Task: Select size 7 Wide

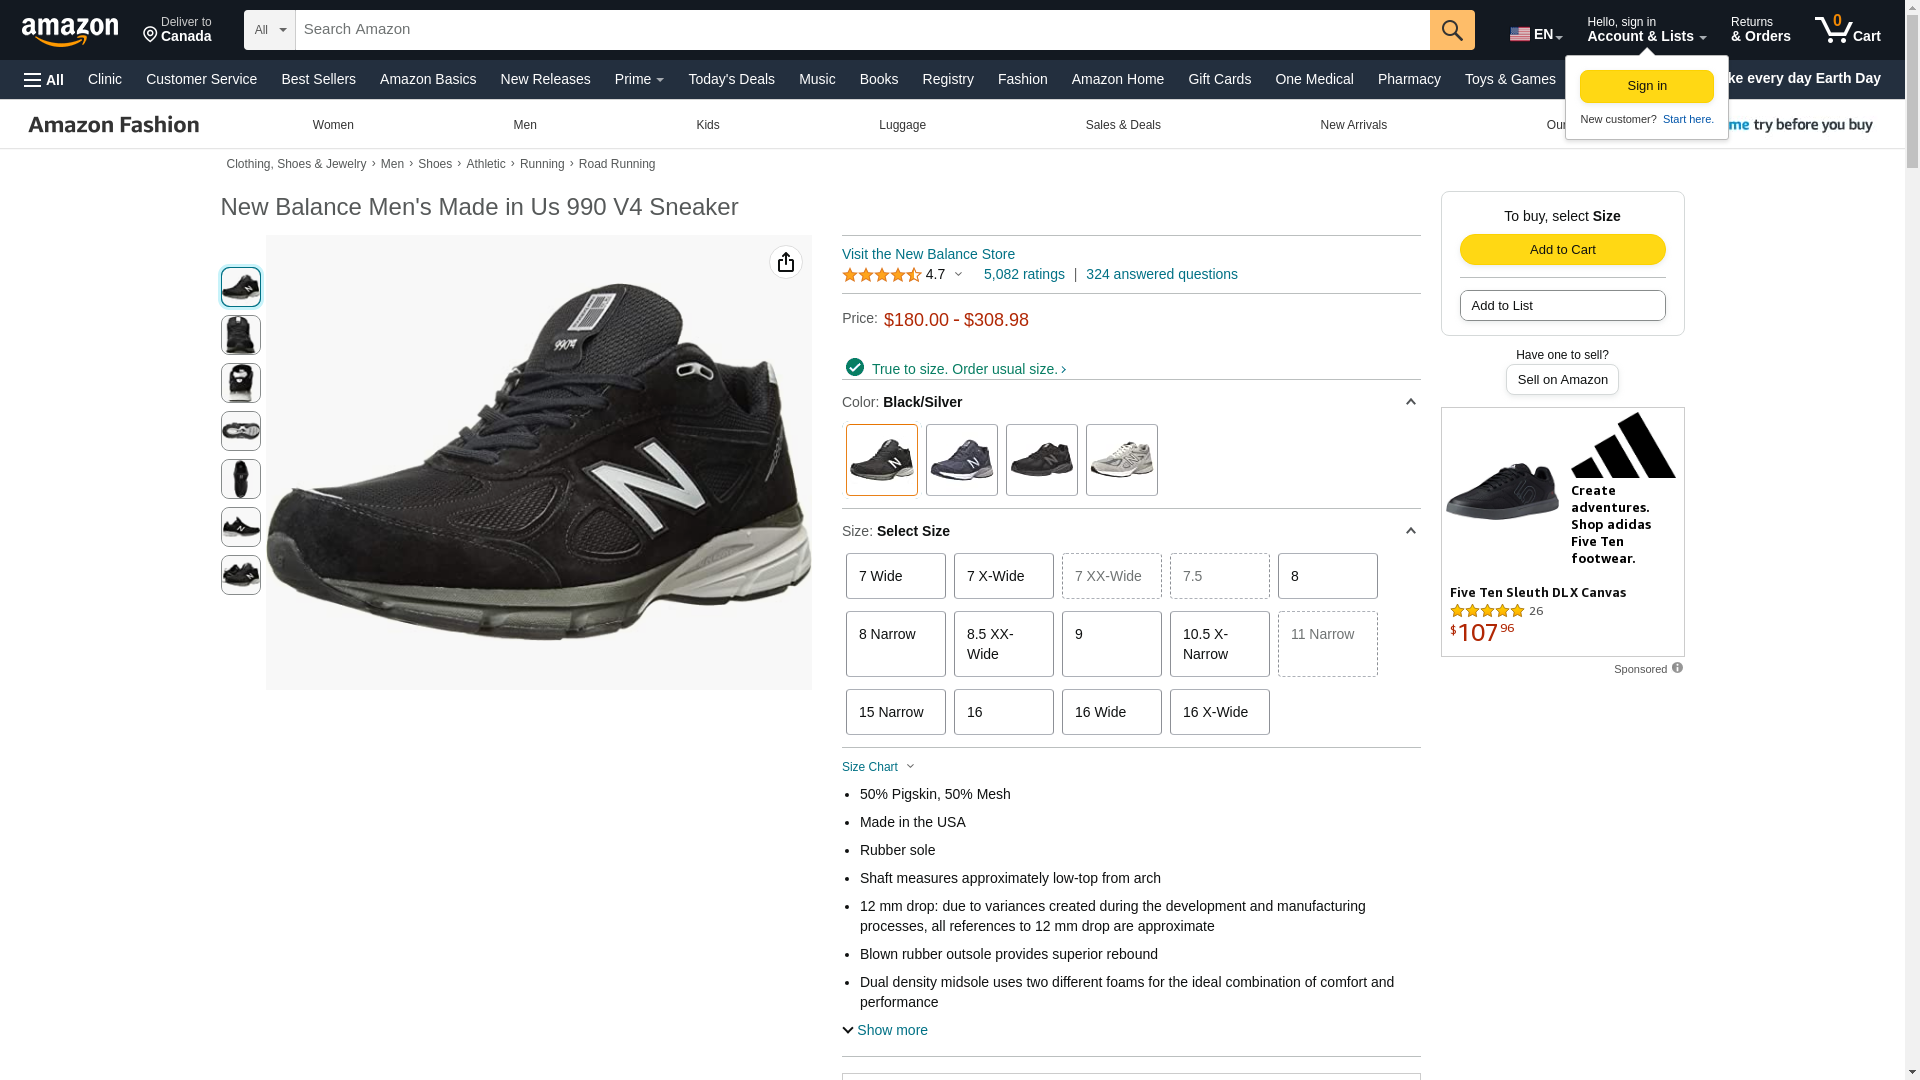Action: (x=895, y=576)
